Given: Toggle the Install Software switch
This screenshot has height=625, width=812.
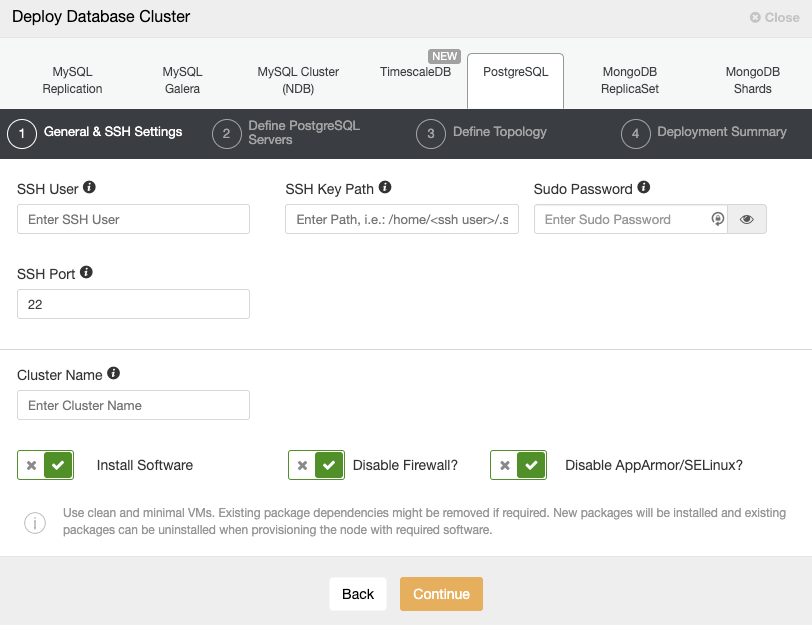Looking at the screenshot, I should pyautogui.click(x=46, y=465).
